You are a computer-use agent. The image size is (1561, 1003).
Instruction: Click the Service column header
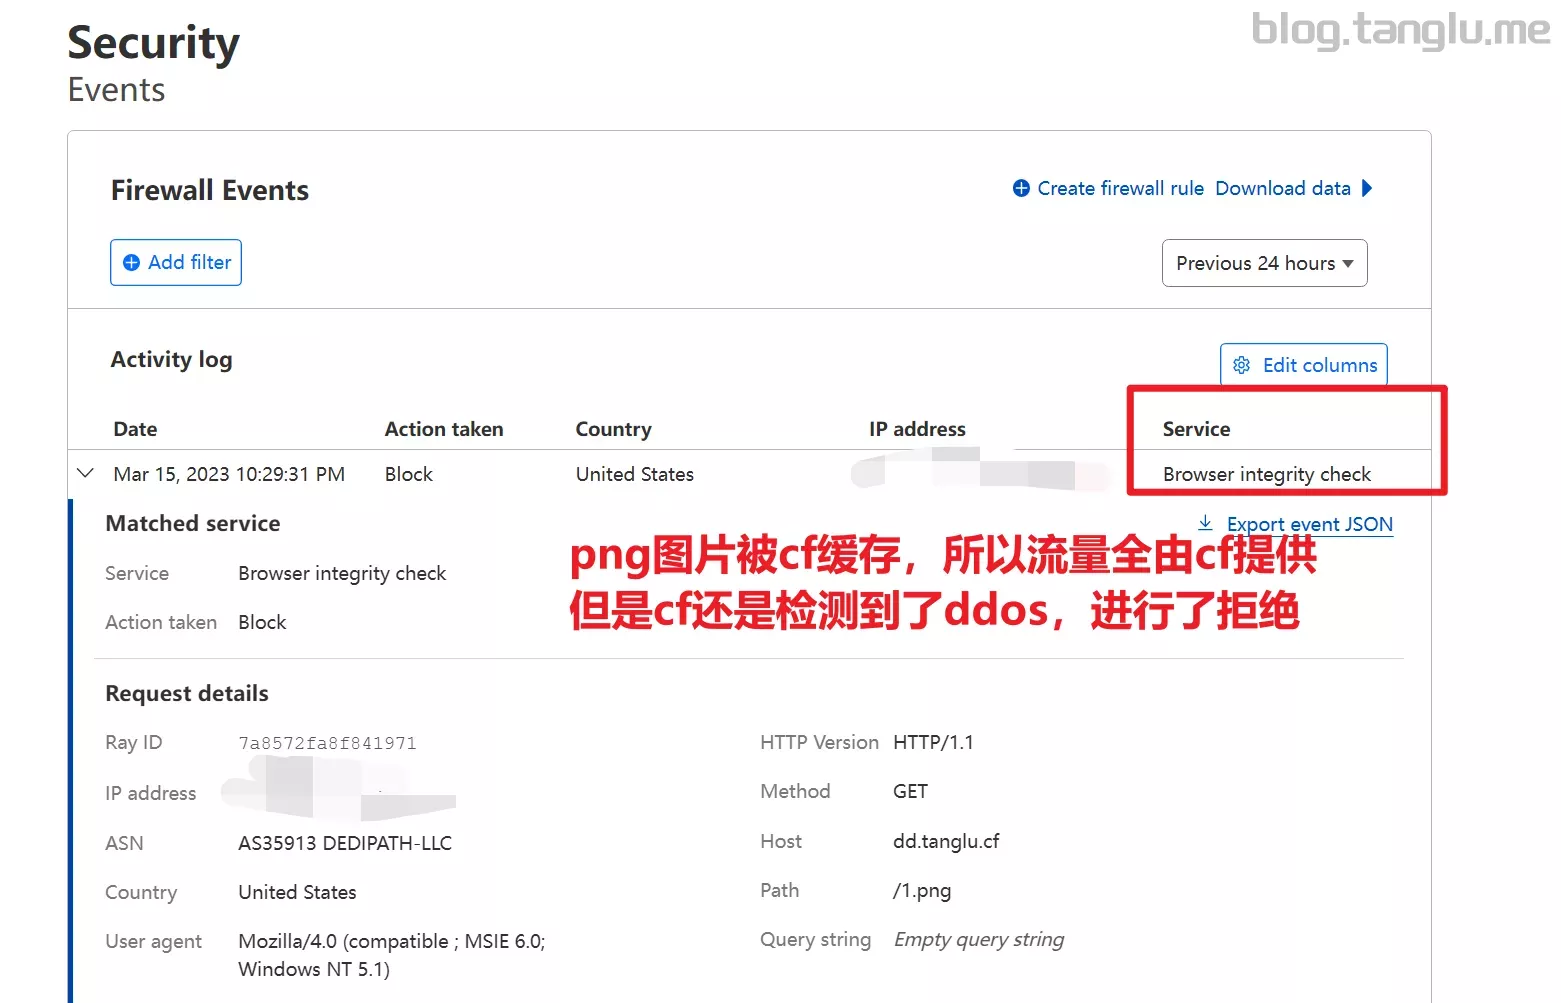pos(1196,429)
